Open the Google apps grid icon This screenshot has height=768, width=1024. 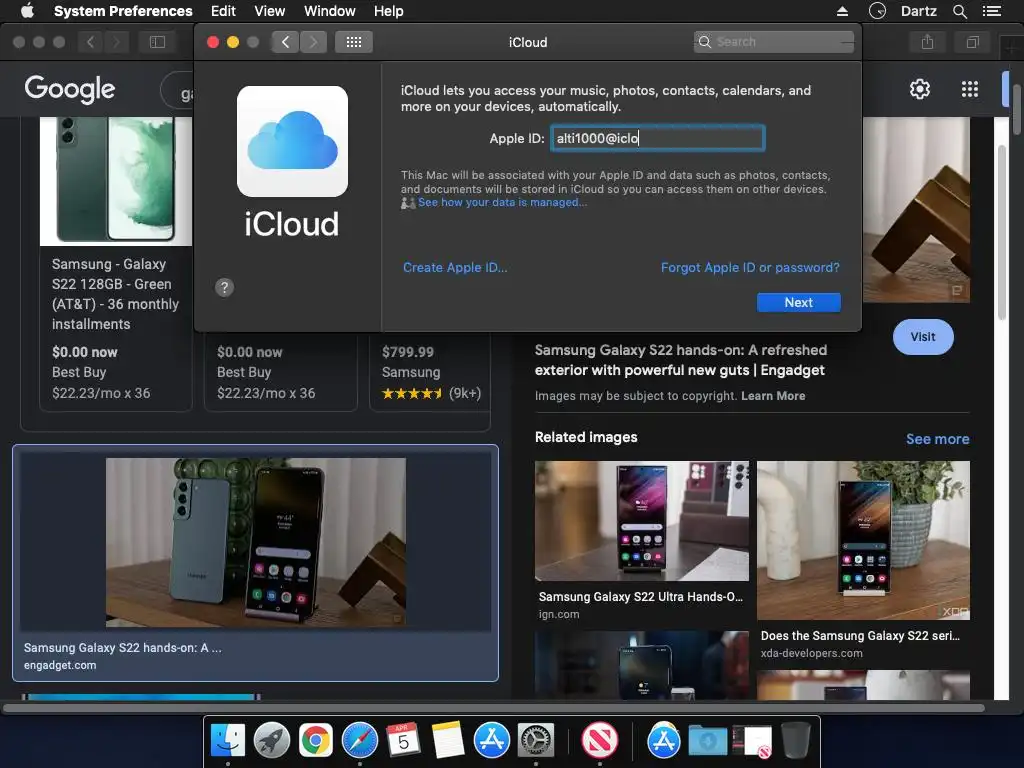(970, 89)
